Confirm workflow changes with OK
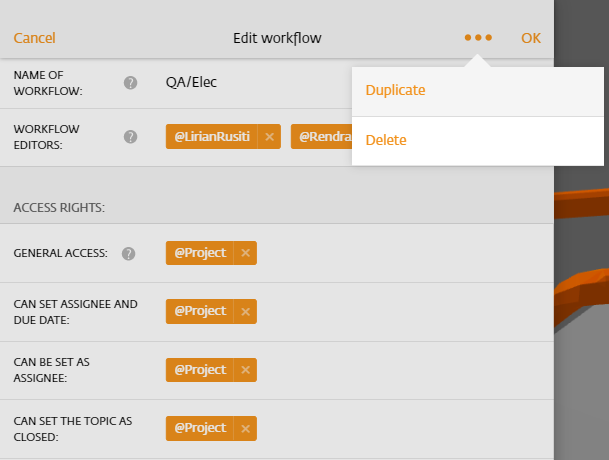The image size is (609, 460). (x=531, y=38)
